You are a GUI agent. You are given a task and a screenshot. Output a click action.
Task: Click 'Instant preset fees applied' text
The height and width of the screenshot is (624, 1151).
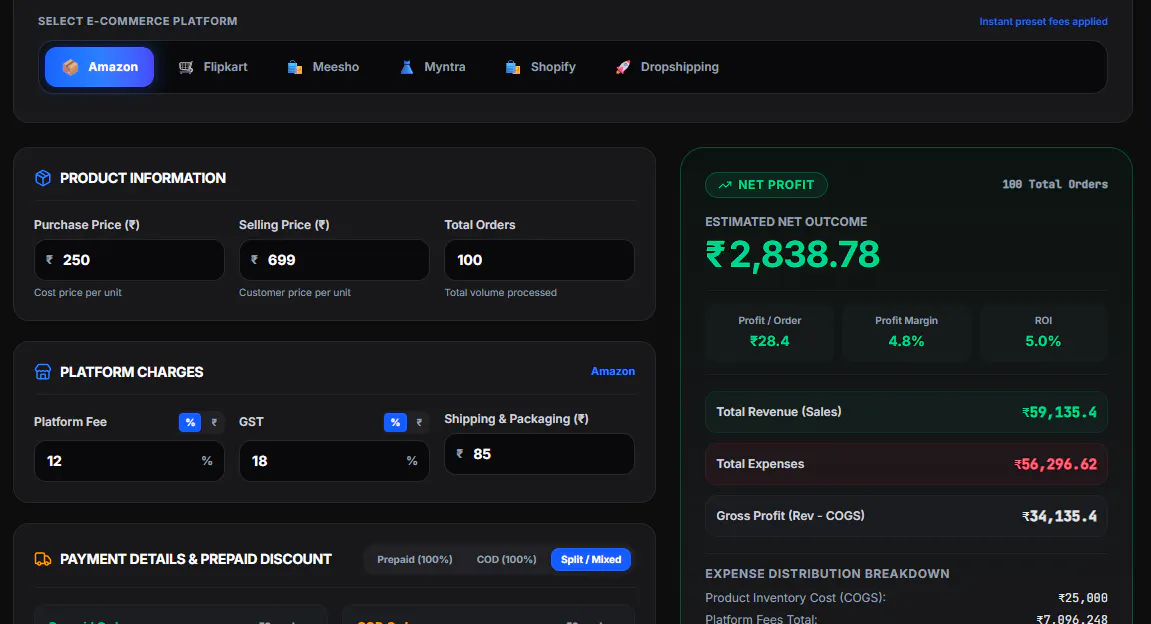(x=1043, y=21)
